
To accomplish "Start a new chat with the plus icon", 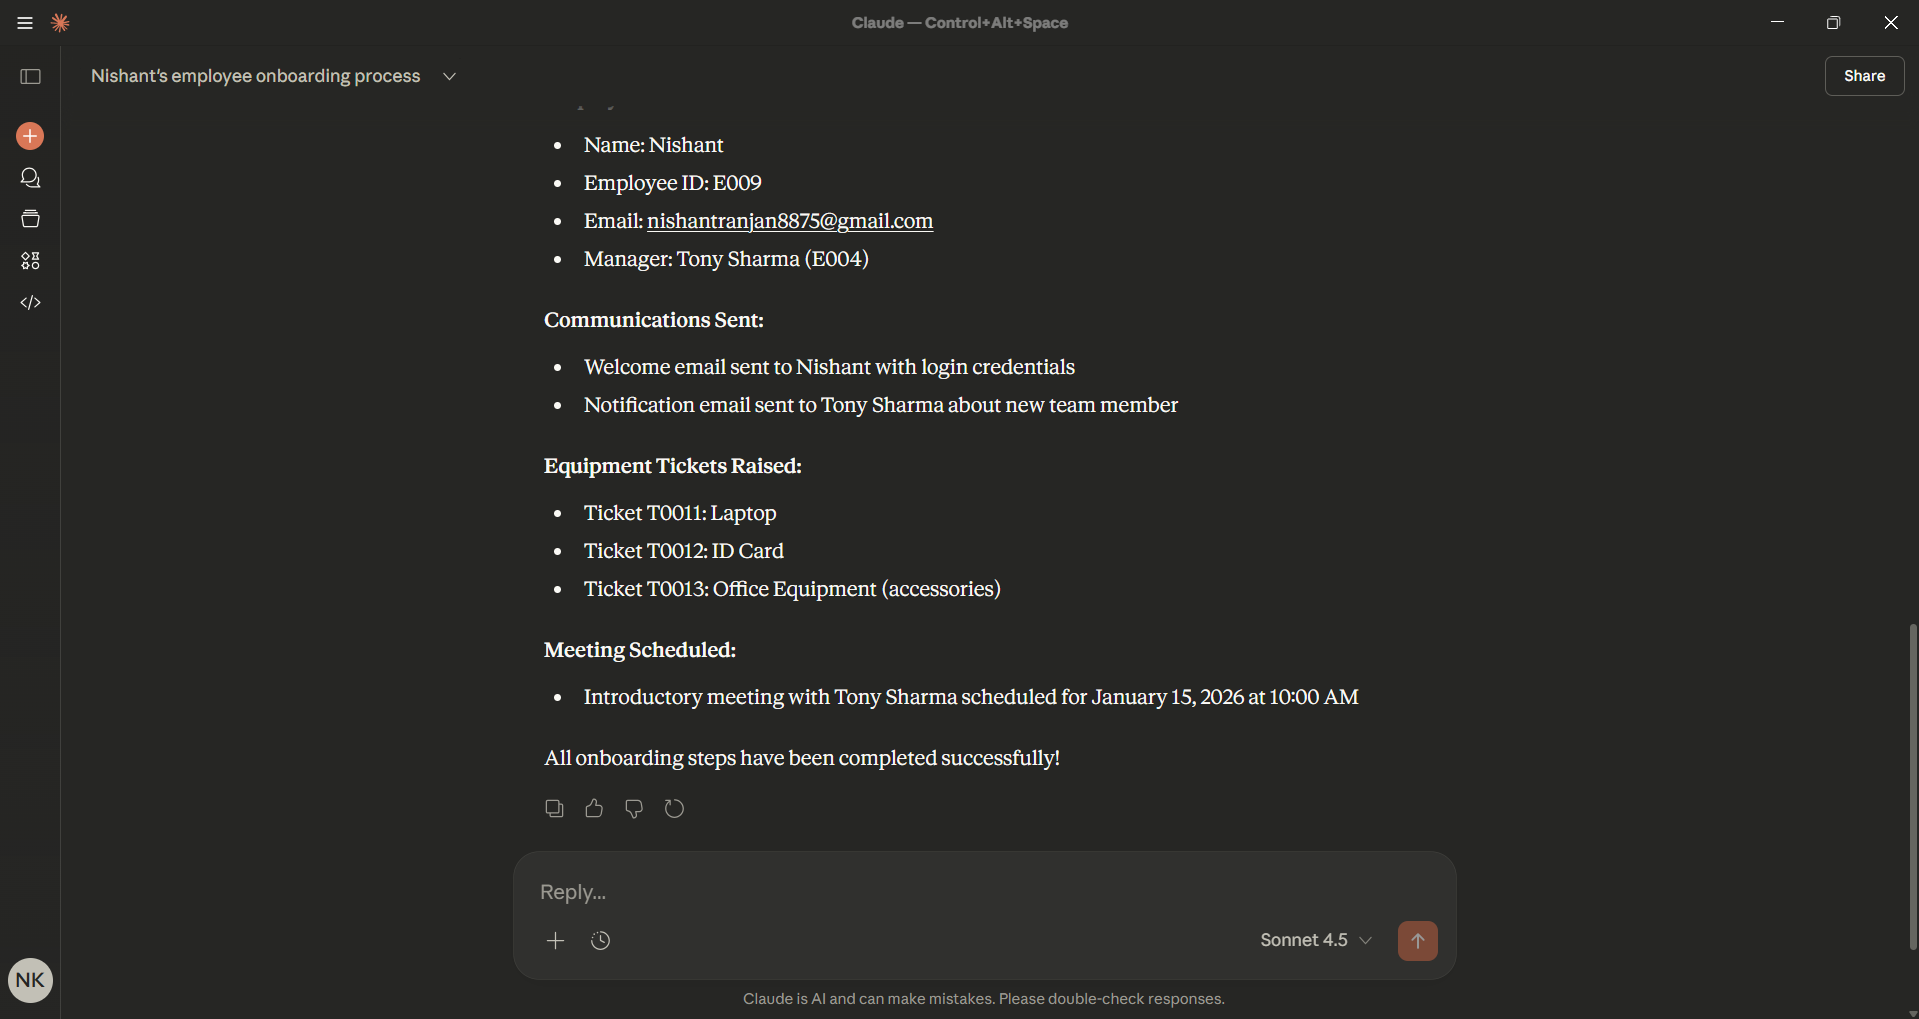I will coord(30,136).
